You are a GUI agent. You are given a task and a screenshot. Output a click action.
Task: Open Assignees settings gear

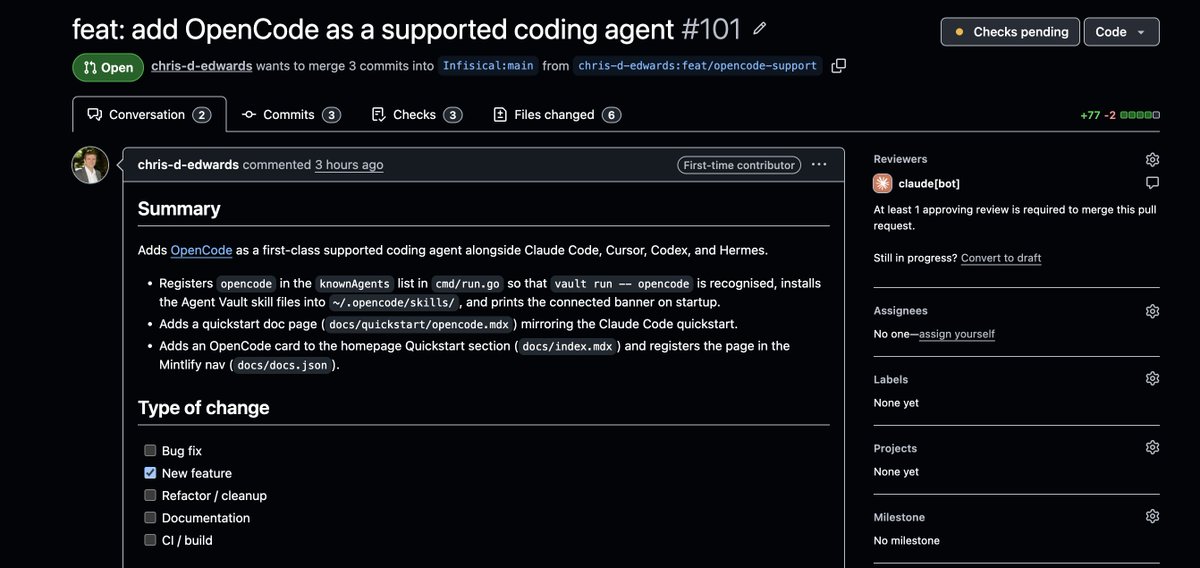pyautogui.click(x=1152, y=311)
